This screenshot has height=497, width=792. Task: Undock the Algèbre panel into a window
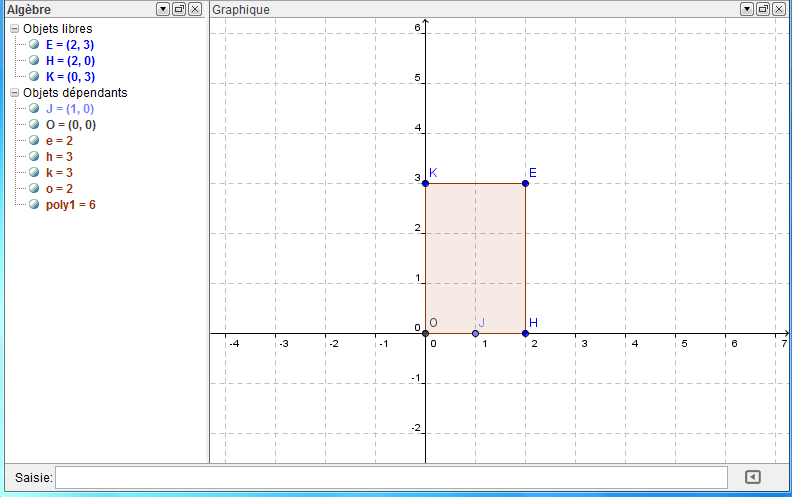click(x=179, y=9)
